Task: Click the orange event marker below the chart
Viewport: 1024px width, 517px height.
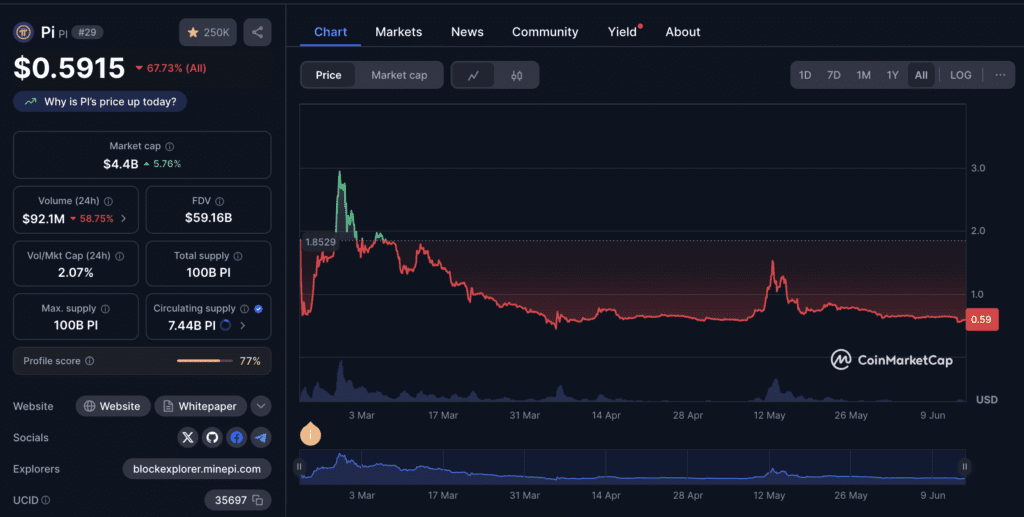Action: [310, 433]
